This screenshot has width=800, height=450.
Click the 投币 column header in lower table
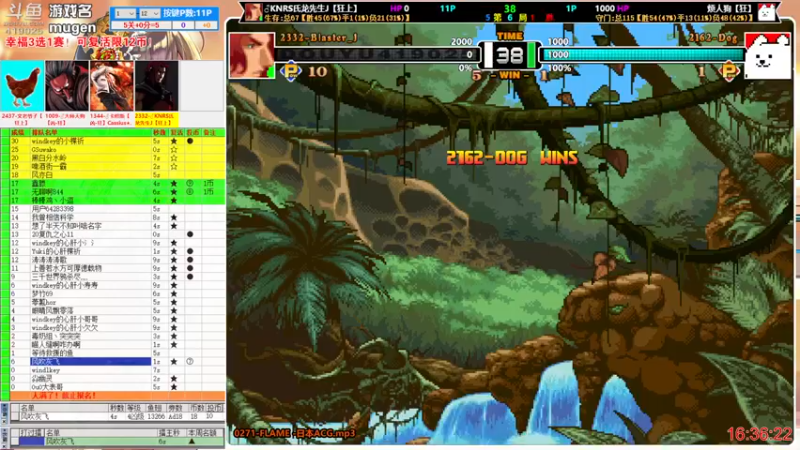click(x=214, y=408)
